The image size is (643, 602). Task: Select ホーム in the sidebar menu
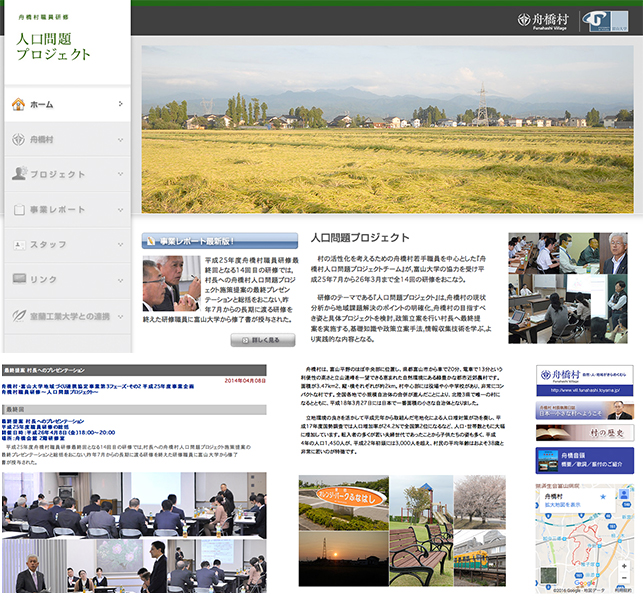pos(68,104)
